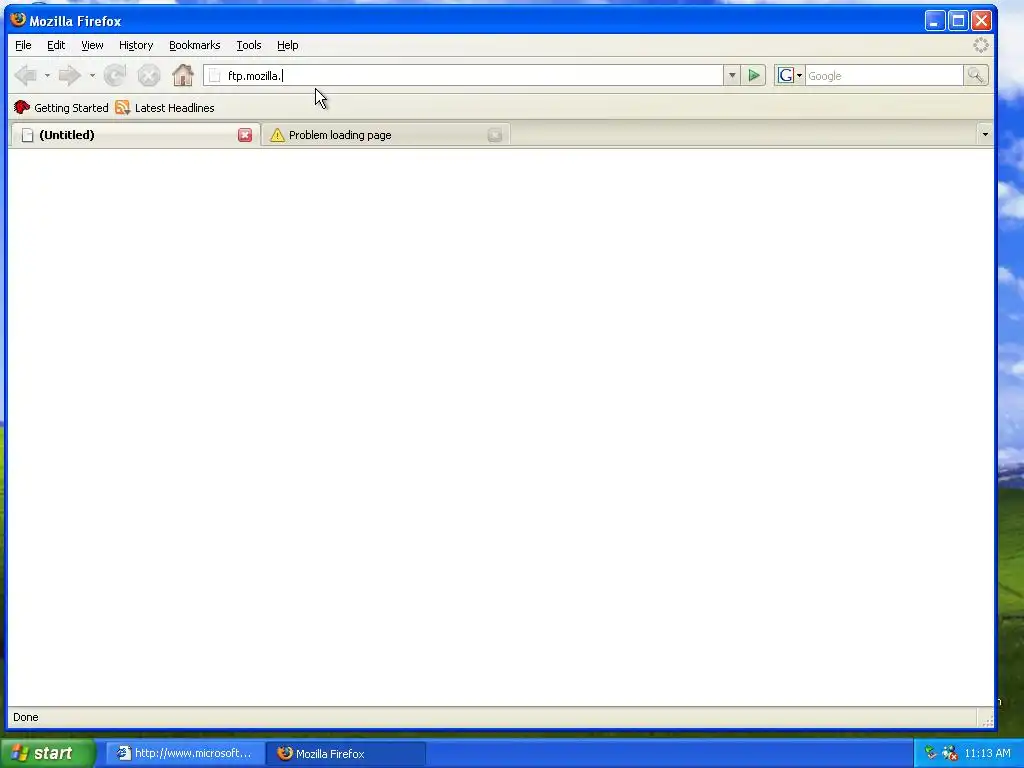Screen dimensions: 1024x768
Task: Open the Windows Start menu
Action: (x=47, y=754)
